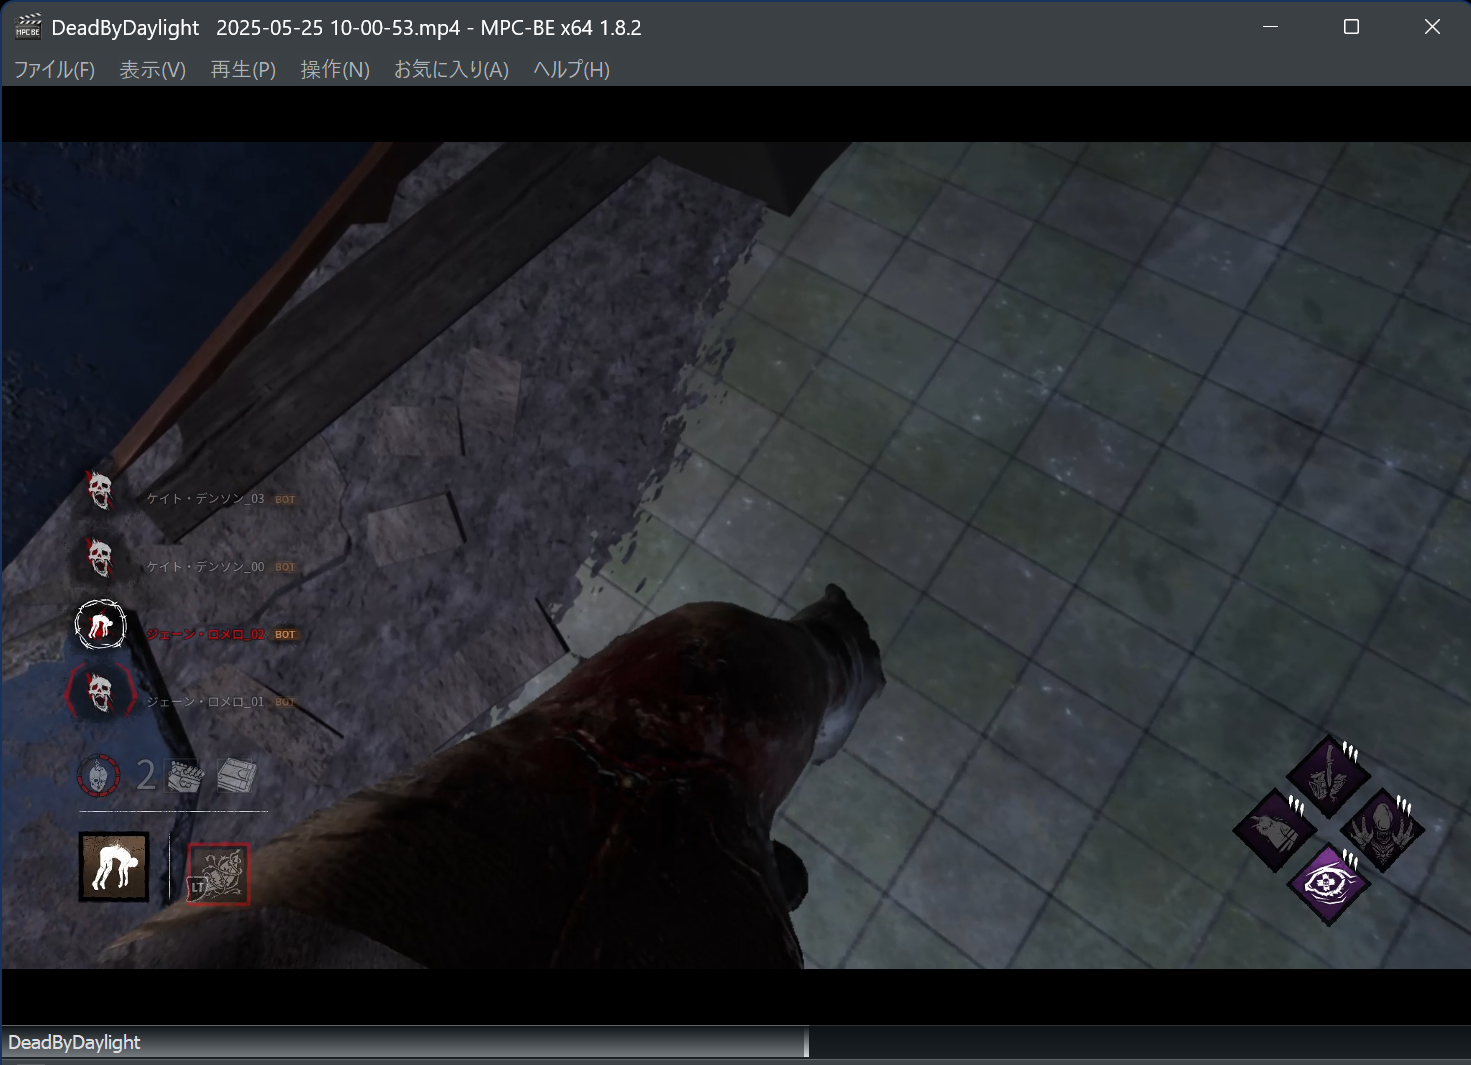Click ジェーン・ロメロ_02's crawling survivor icon
This screenshot has width=1471, height=1065.
point(100,625)
